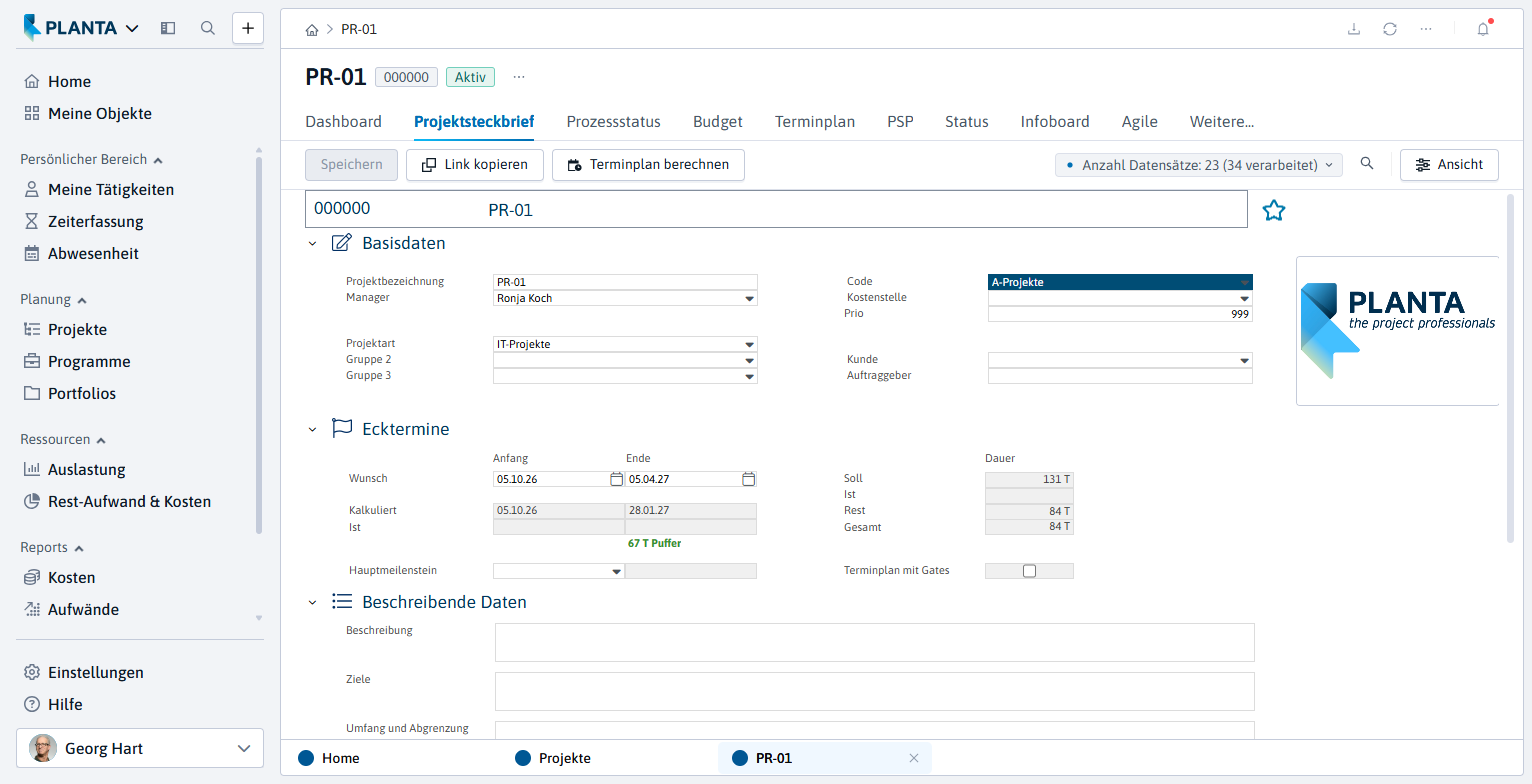Image resolution: width=1532 pixels, height=784 pixels.
Task: Click the Link kopieren button
Action: 474,165
